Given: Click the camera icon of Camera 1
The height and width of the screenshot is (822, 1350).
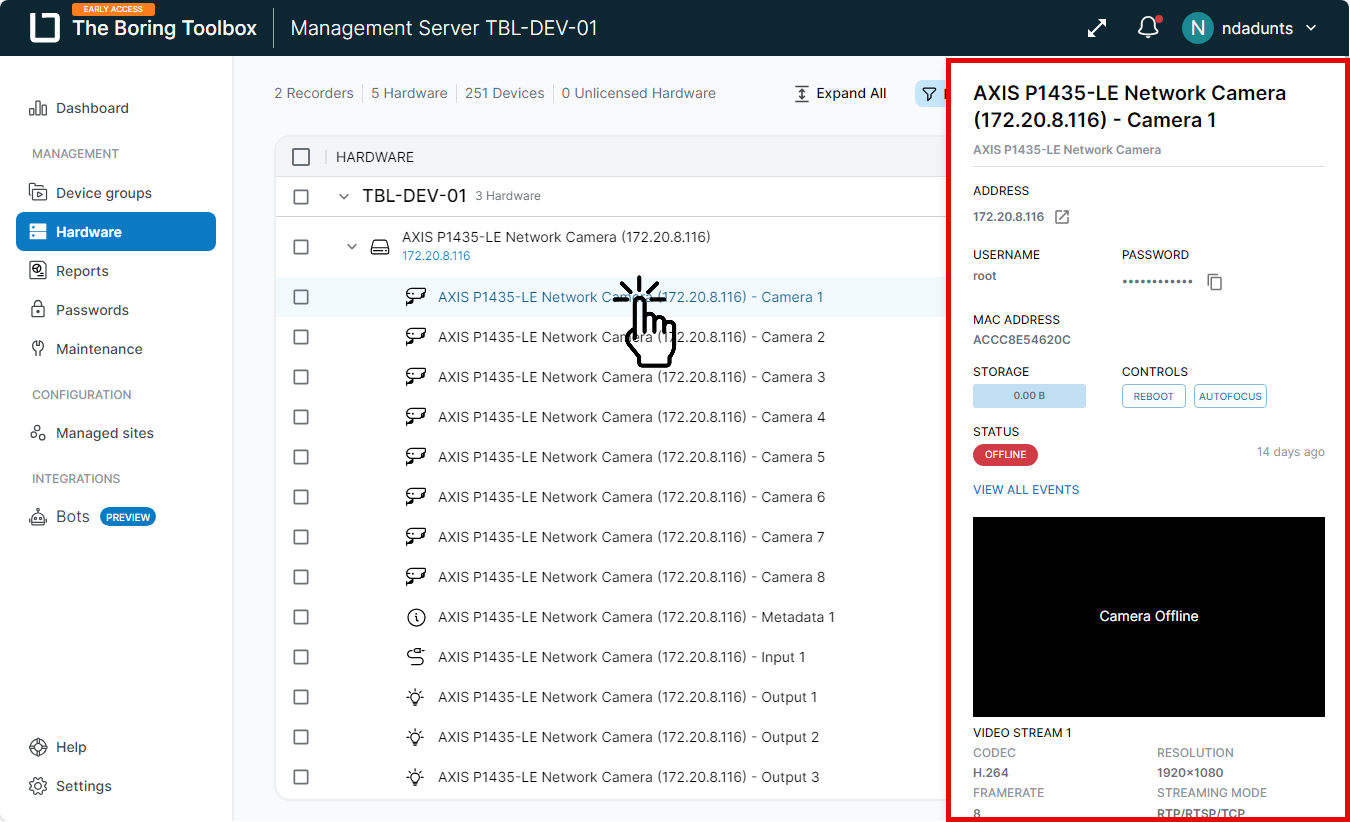Looking at the screenshot, I should point(416,297).
